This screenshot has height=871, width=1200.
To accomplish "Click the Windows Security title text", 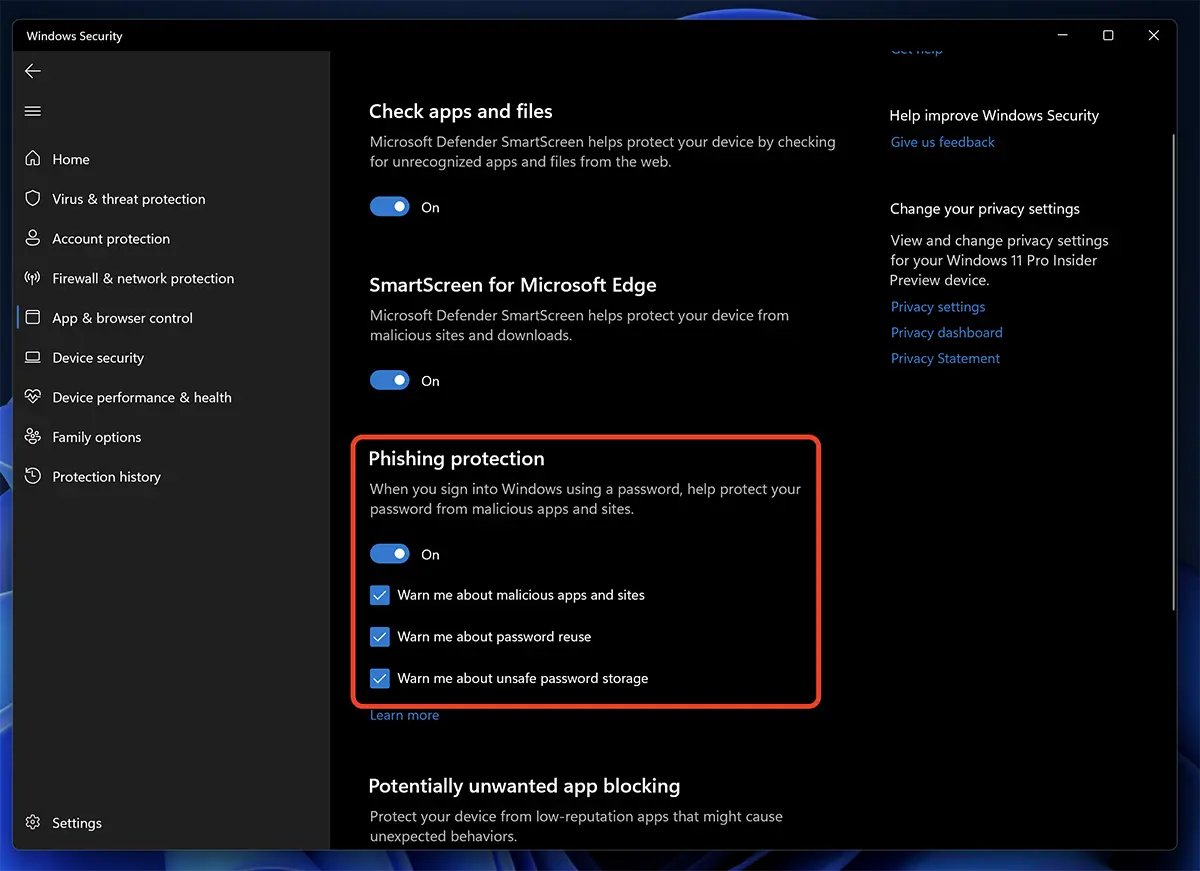I will coord(75,36).
